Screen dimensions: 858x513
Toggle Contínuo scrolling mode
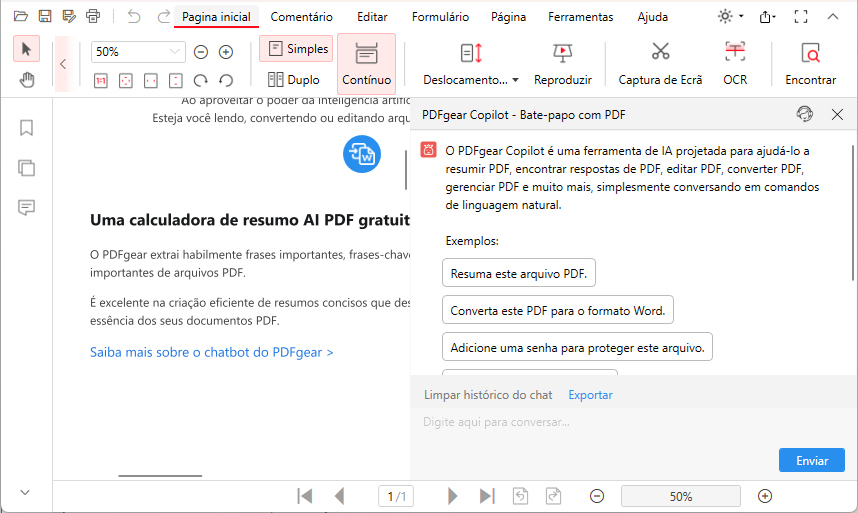tap(367, 63)
